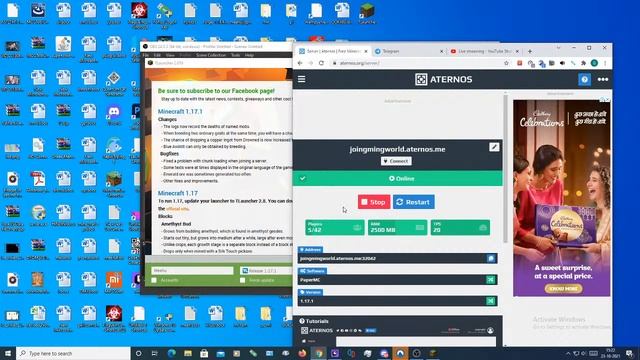
Task: Change version with 1.17.1 row green icon
Action: pyautogui.click(x=491, y=301)
